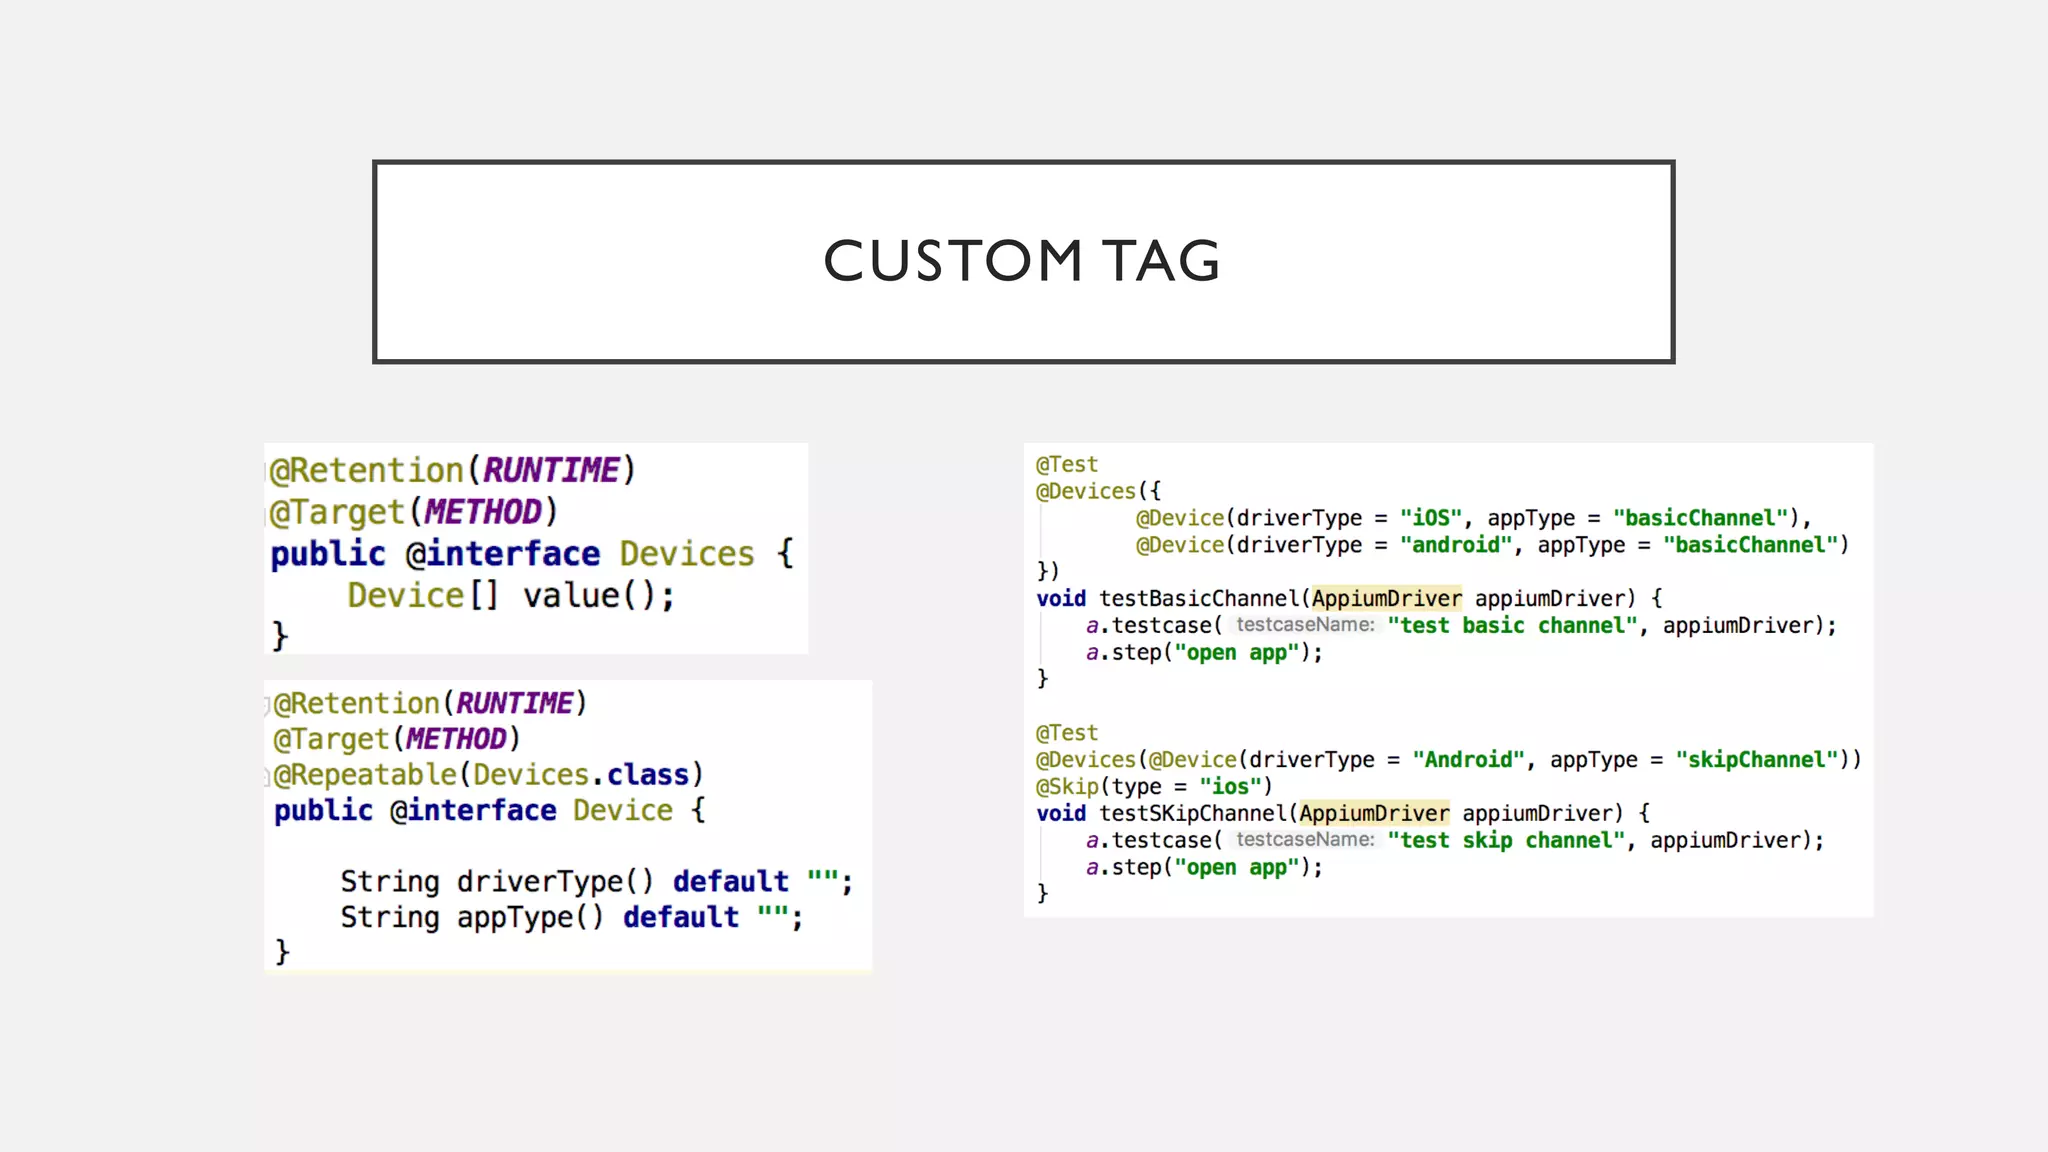The height and width of the screenshot is (1152, 2048).
Task: Click highlighted AppiumDriver in testBasicChannel
Action: click(1386, 599)
